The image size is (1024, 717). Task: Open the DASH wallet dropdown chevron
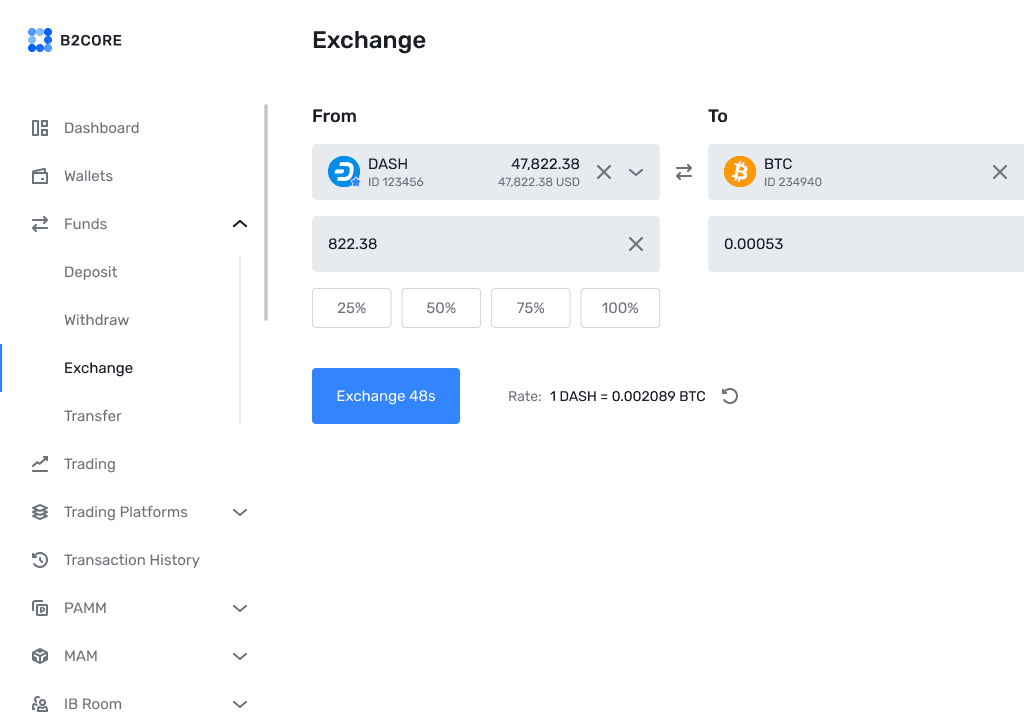pos(636,172)
